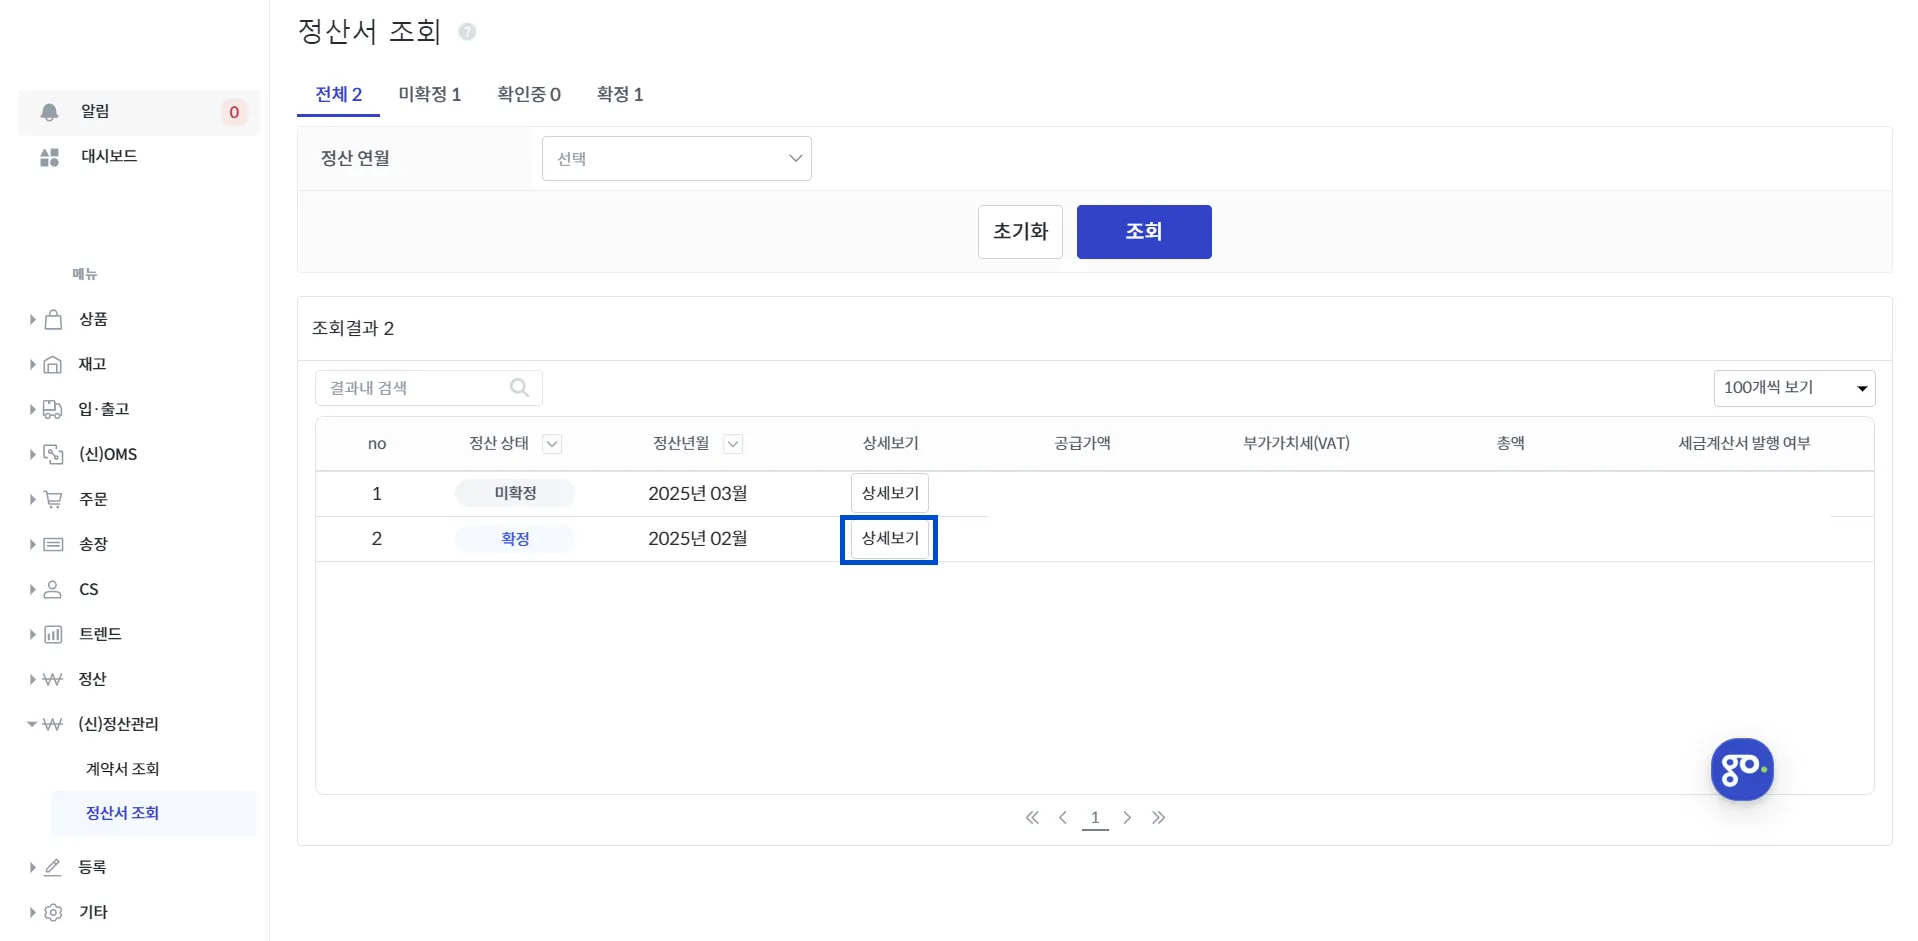Screen dimensions: 1918x941
Task: Click the 송장 invoice icon
Action: tap(53, 544)
